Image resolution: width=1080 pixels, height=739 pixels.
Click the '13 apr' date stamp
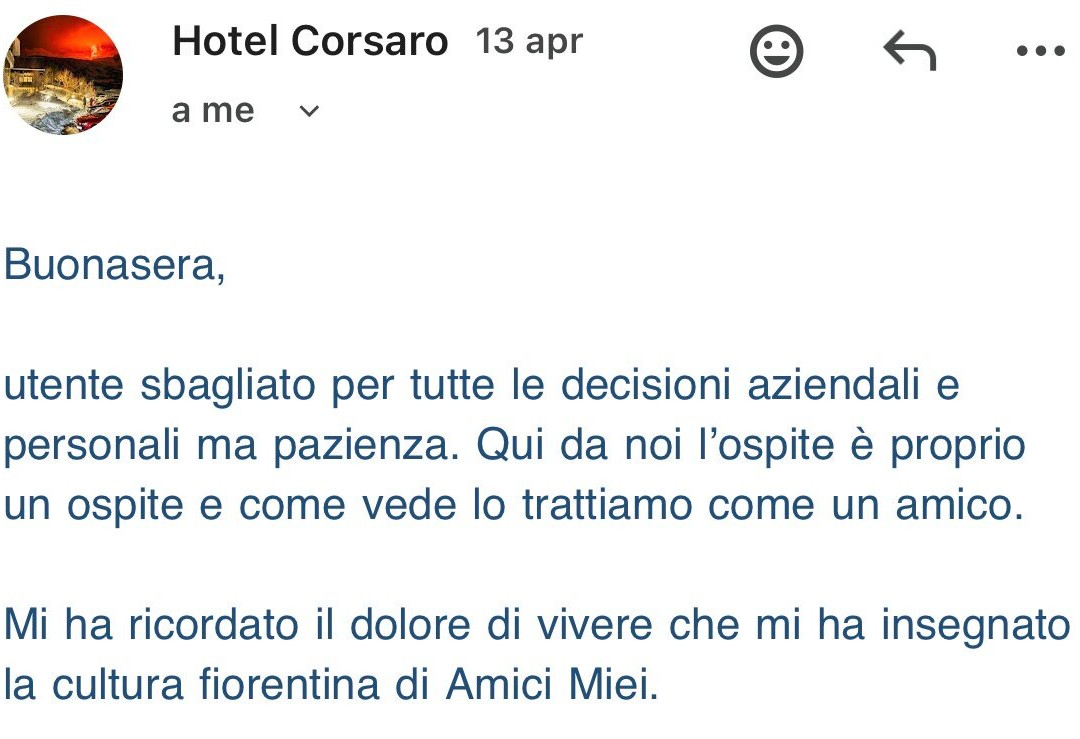pos(529,42)
